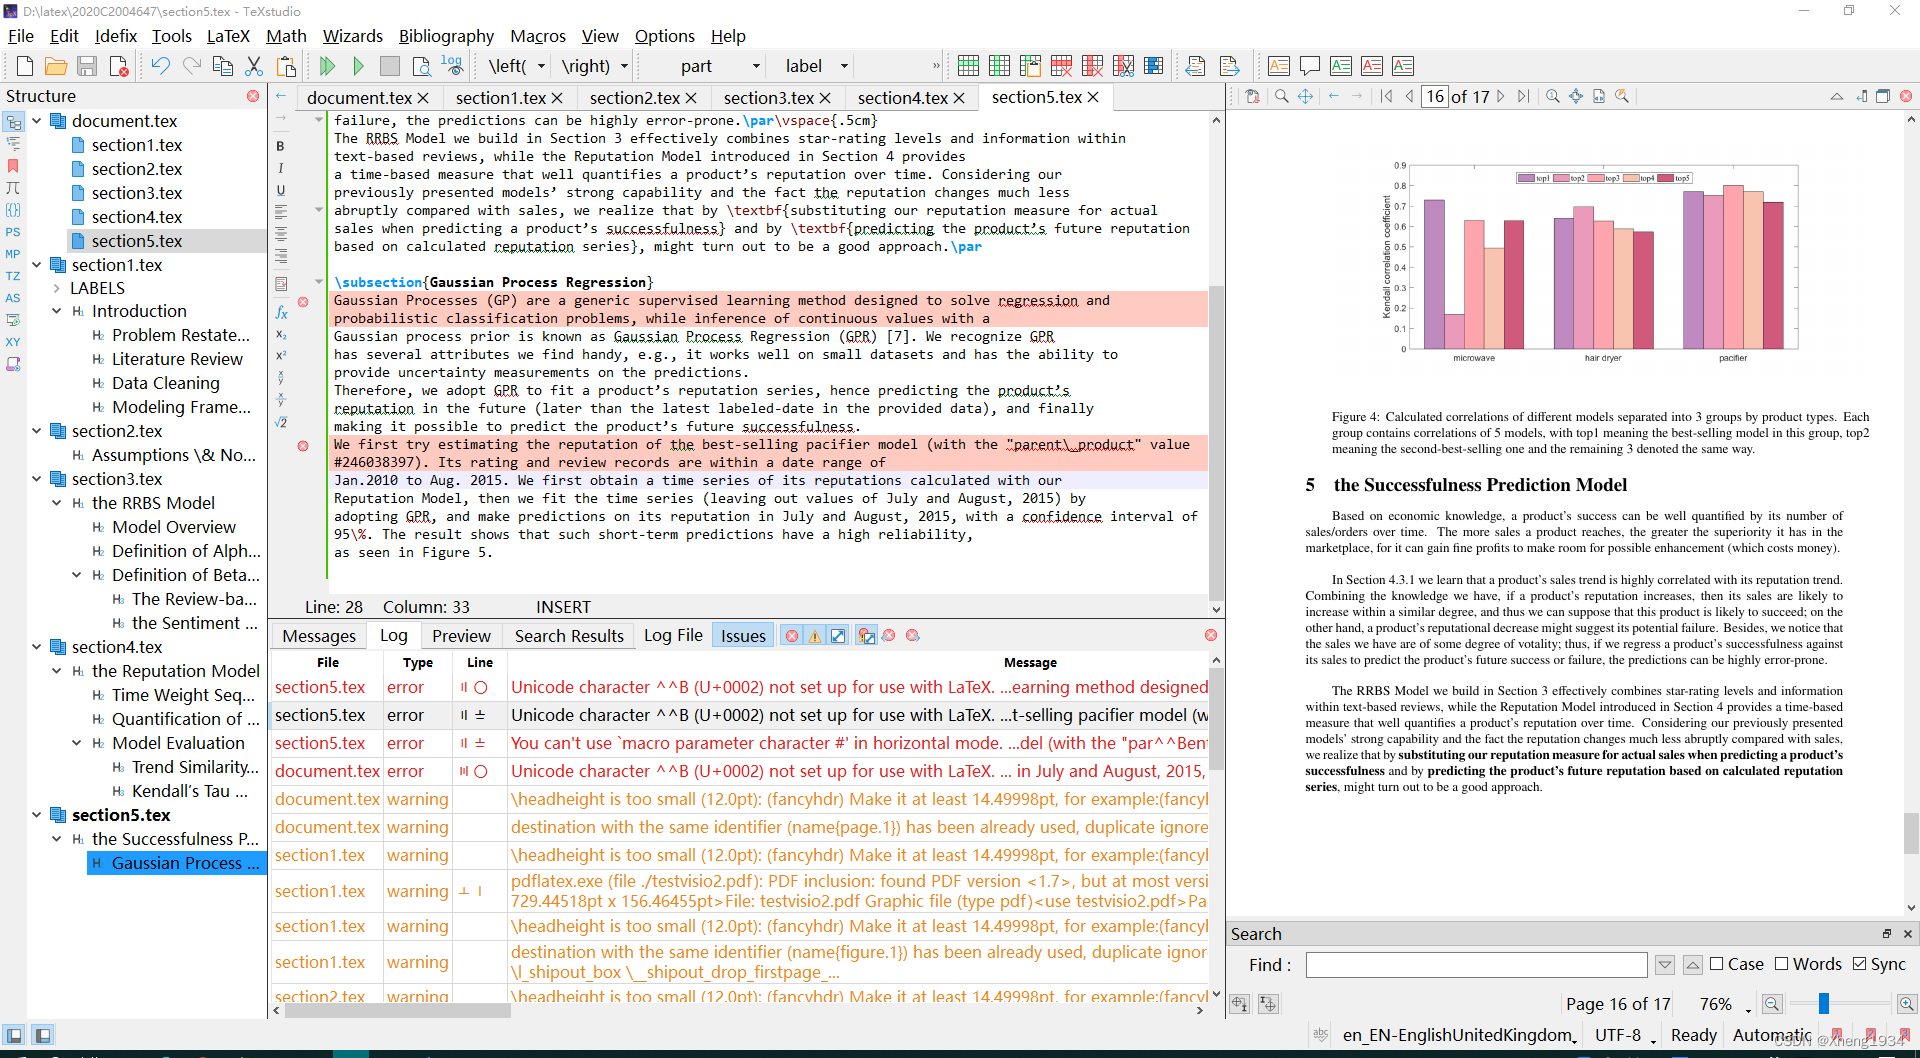Open the PDF search magnifier in the viewer
This screenshot has width=1920, height=1058.
click(1281, 96)
